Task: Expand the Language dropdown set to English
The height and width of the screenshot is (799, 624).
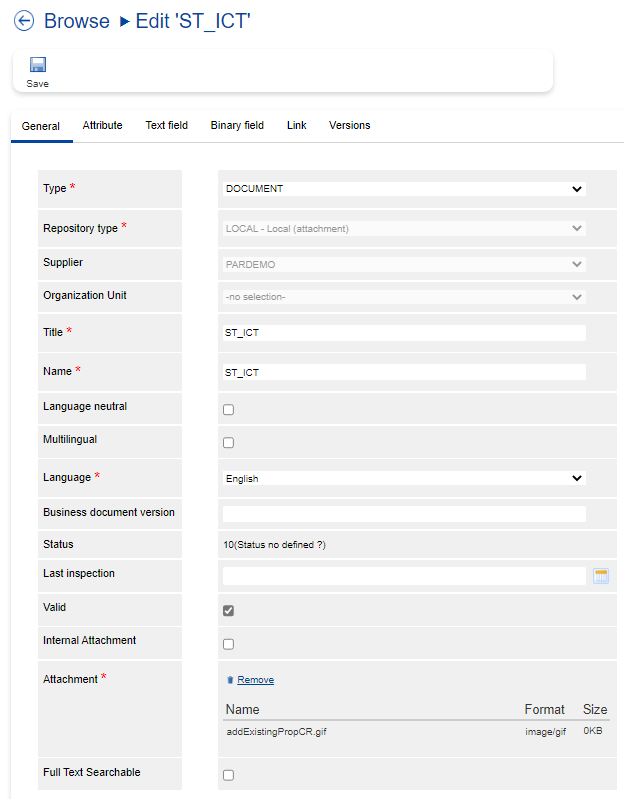Action: (x=404, y=479)
